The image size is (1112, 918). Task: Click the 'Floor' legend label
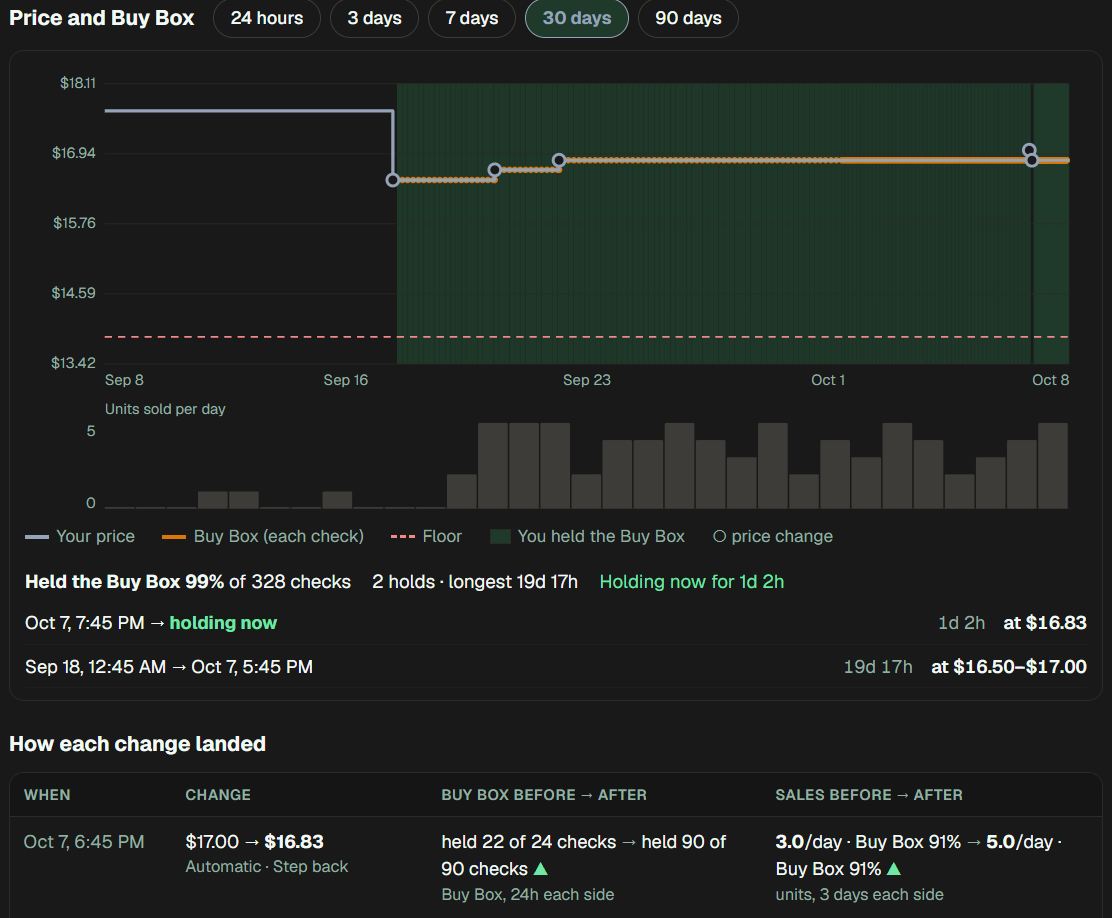(x=442, y=536)
